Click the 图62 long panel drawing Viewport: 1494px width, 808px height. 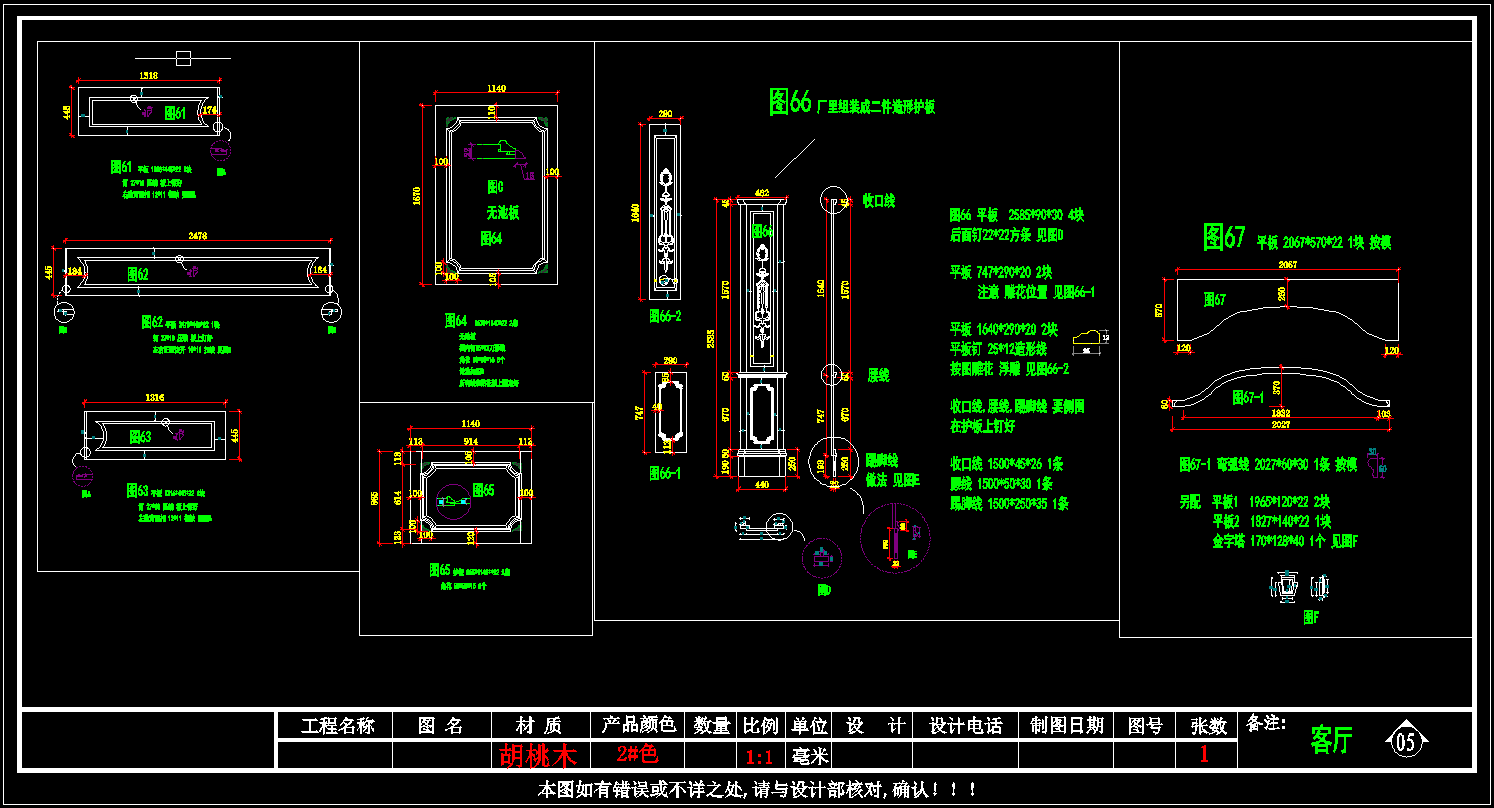197,271
